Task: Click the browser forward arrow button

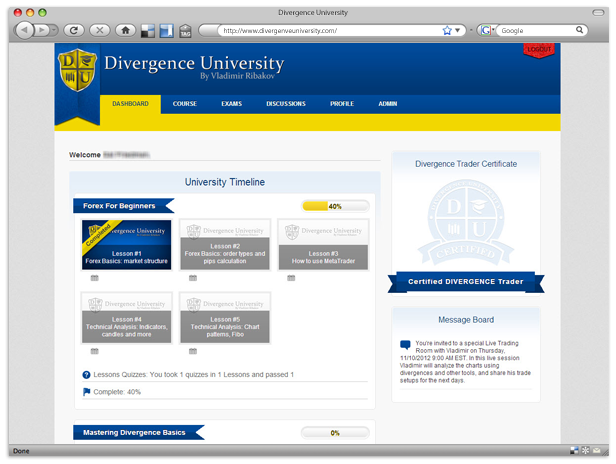Action: pos(41,30)
